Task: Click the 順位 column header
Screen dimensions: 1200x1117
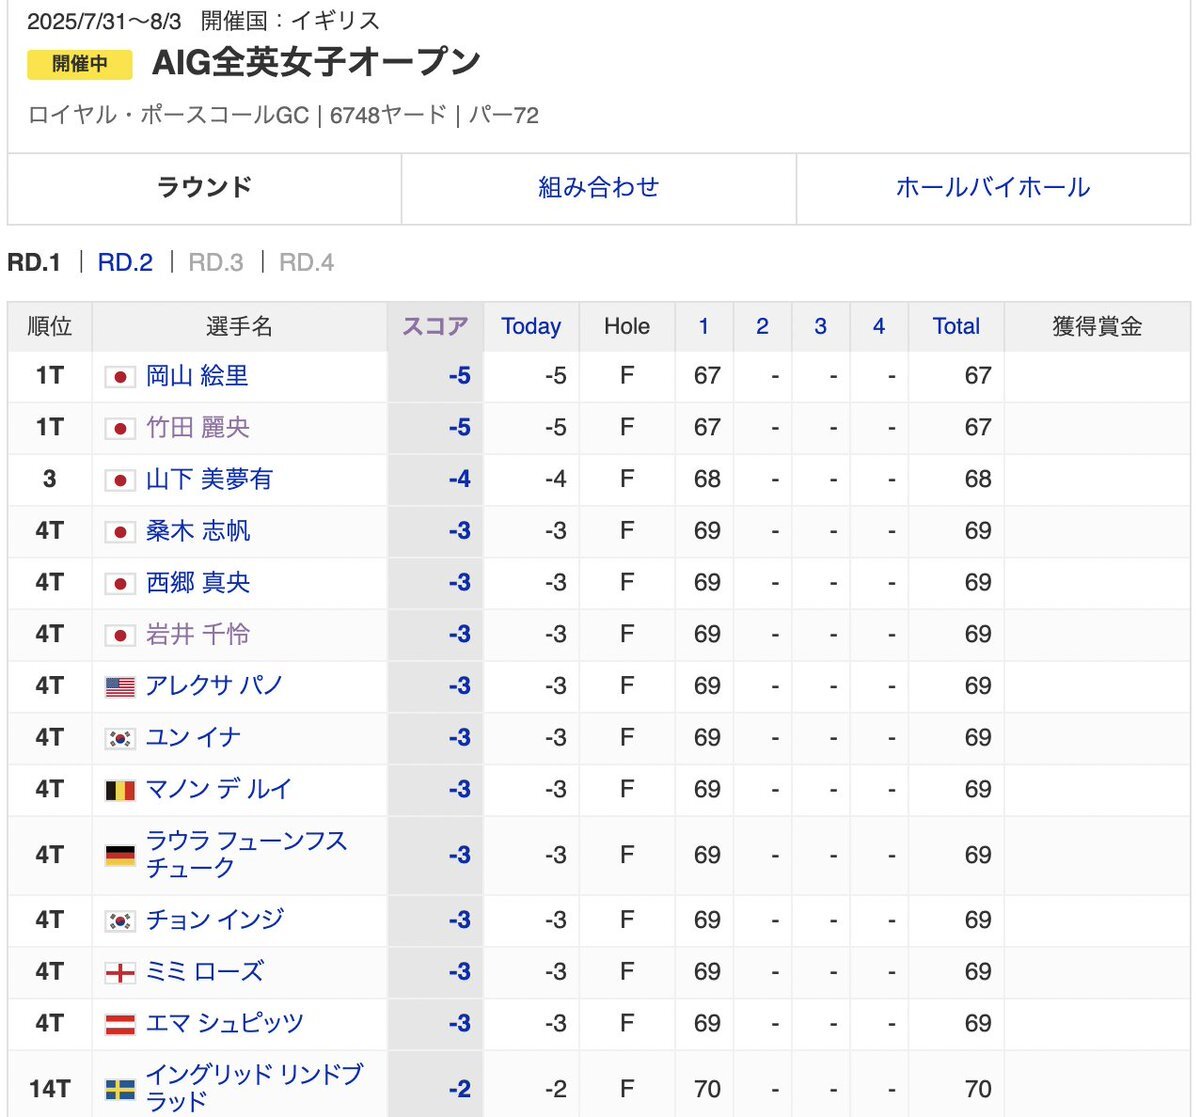Action: (50, 326)
